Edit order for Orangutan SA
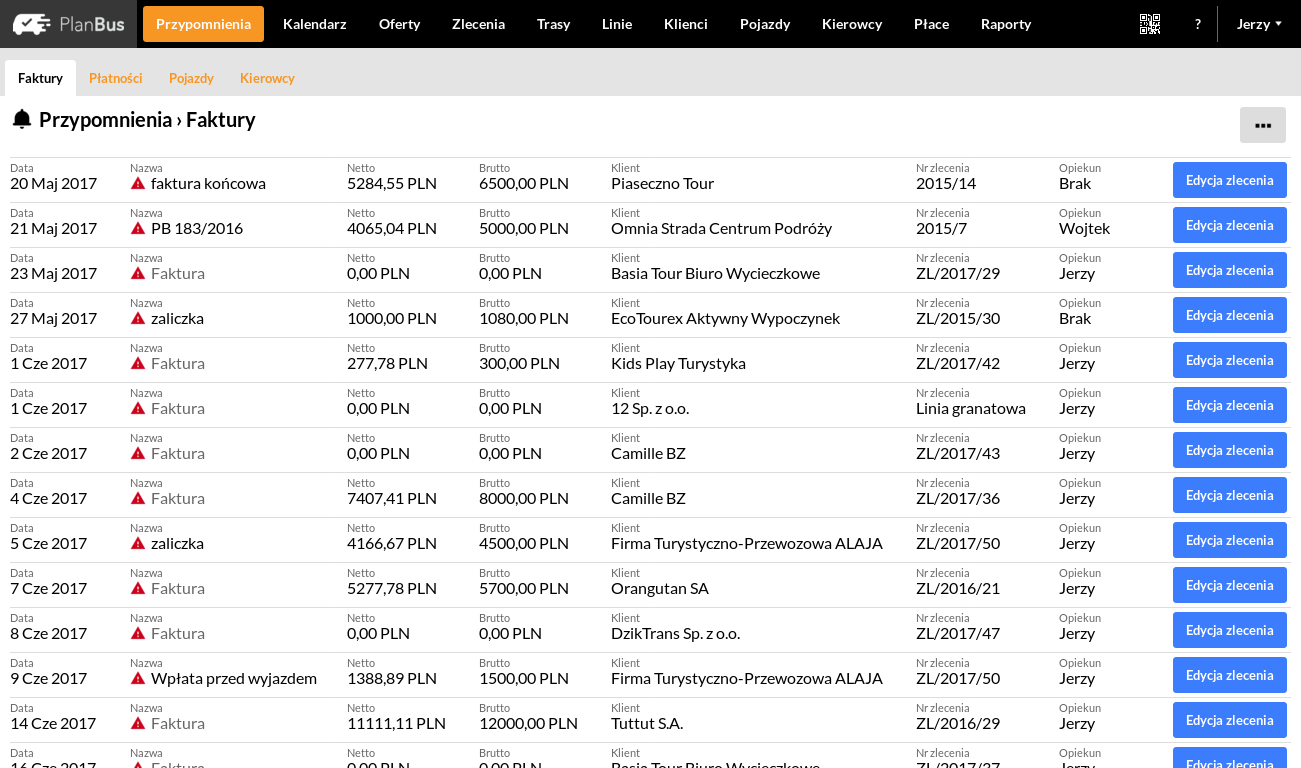 click(x=1229, y=585)
